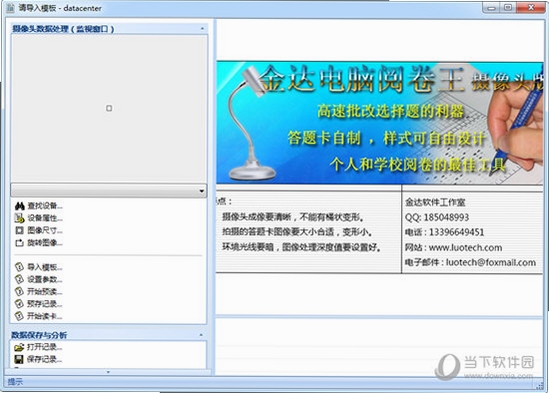Viewport: 549px width, 393px height.
Task: Collapse the 摄像头数据处理 panel using its arrow
Action: (x=202, y=29)
